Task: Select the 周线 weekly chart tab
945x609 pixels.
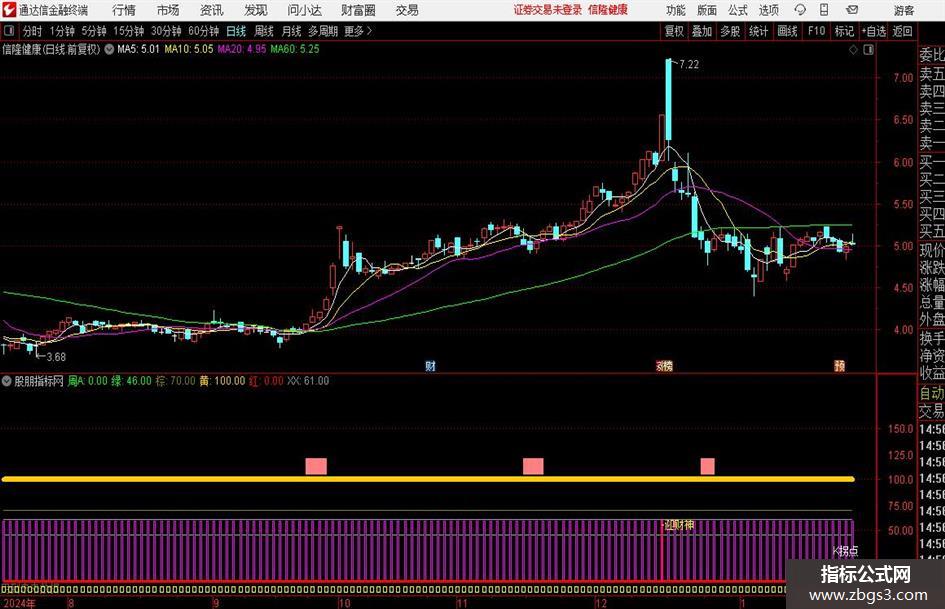Action: [x=264, y=31]
